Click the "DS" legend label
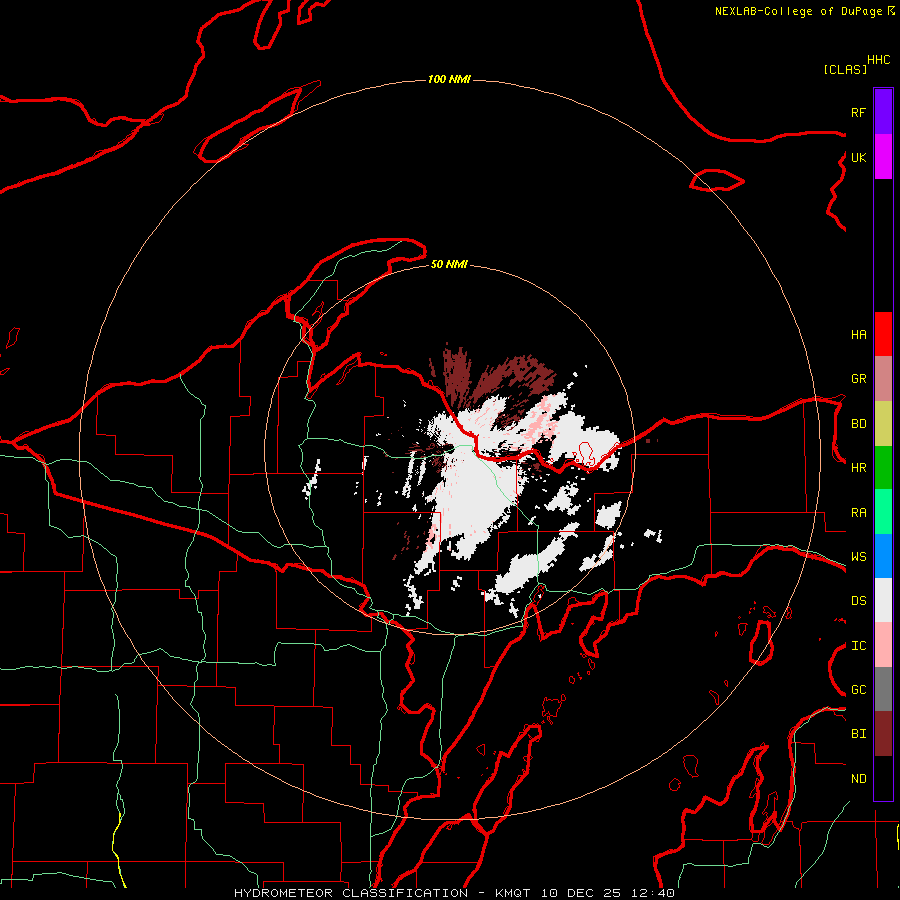Image resolution: width=900 pixels, height=900 pixels. click(858, 601)
